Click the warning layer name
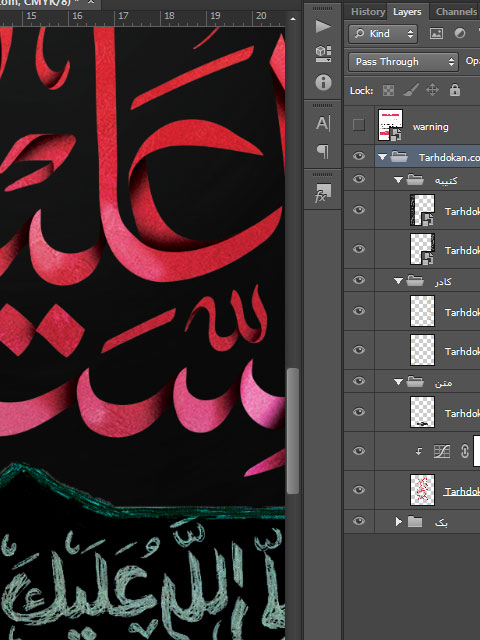This screenshot has width=480, height=640. [430, 127]
